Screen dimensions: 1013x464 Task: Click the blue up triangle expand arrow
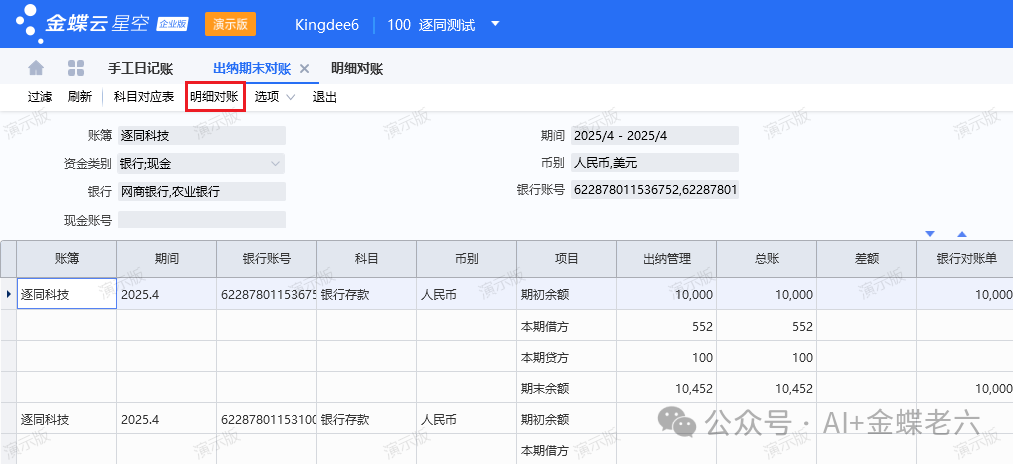[962, 234]
